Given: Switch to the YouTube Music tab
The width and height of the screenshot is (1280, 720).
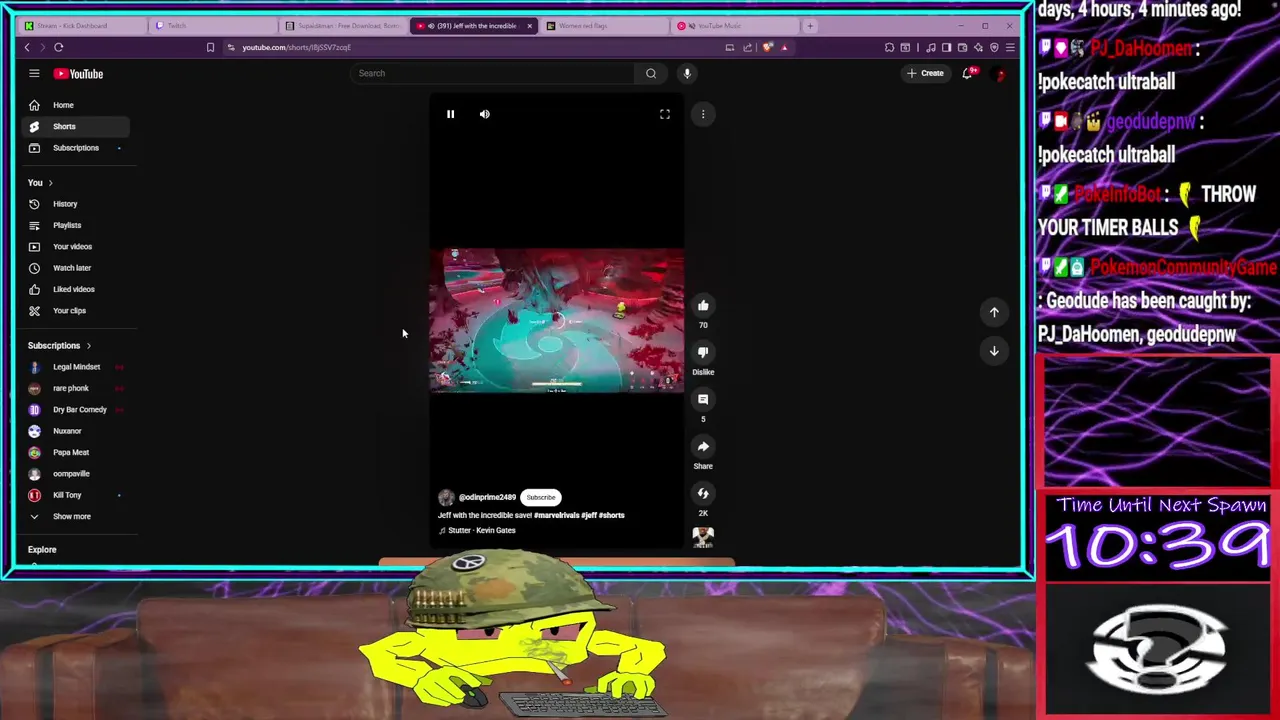Looking at the screenshot, I should tap(735, 26).
